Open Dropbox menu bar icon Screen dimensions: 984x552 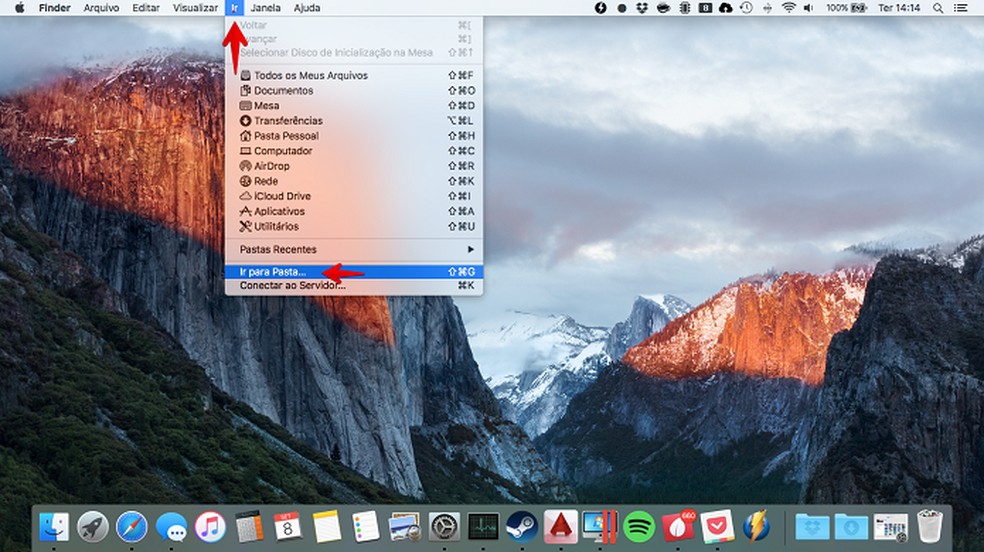[x=641, y=8]
